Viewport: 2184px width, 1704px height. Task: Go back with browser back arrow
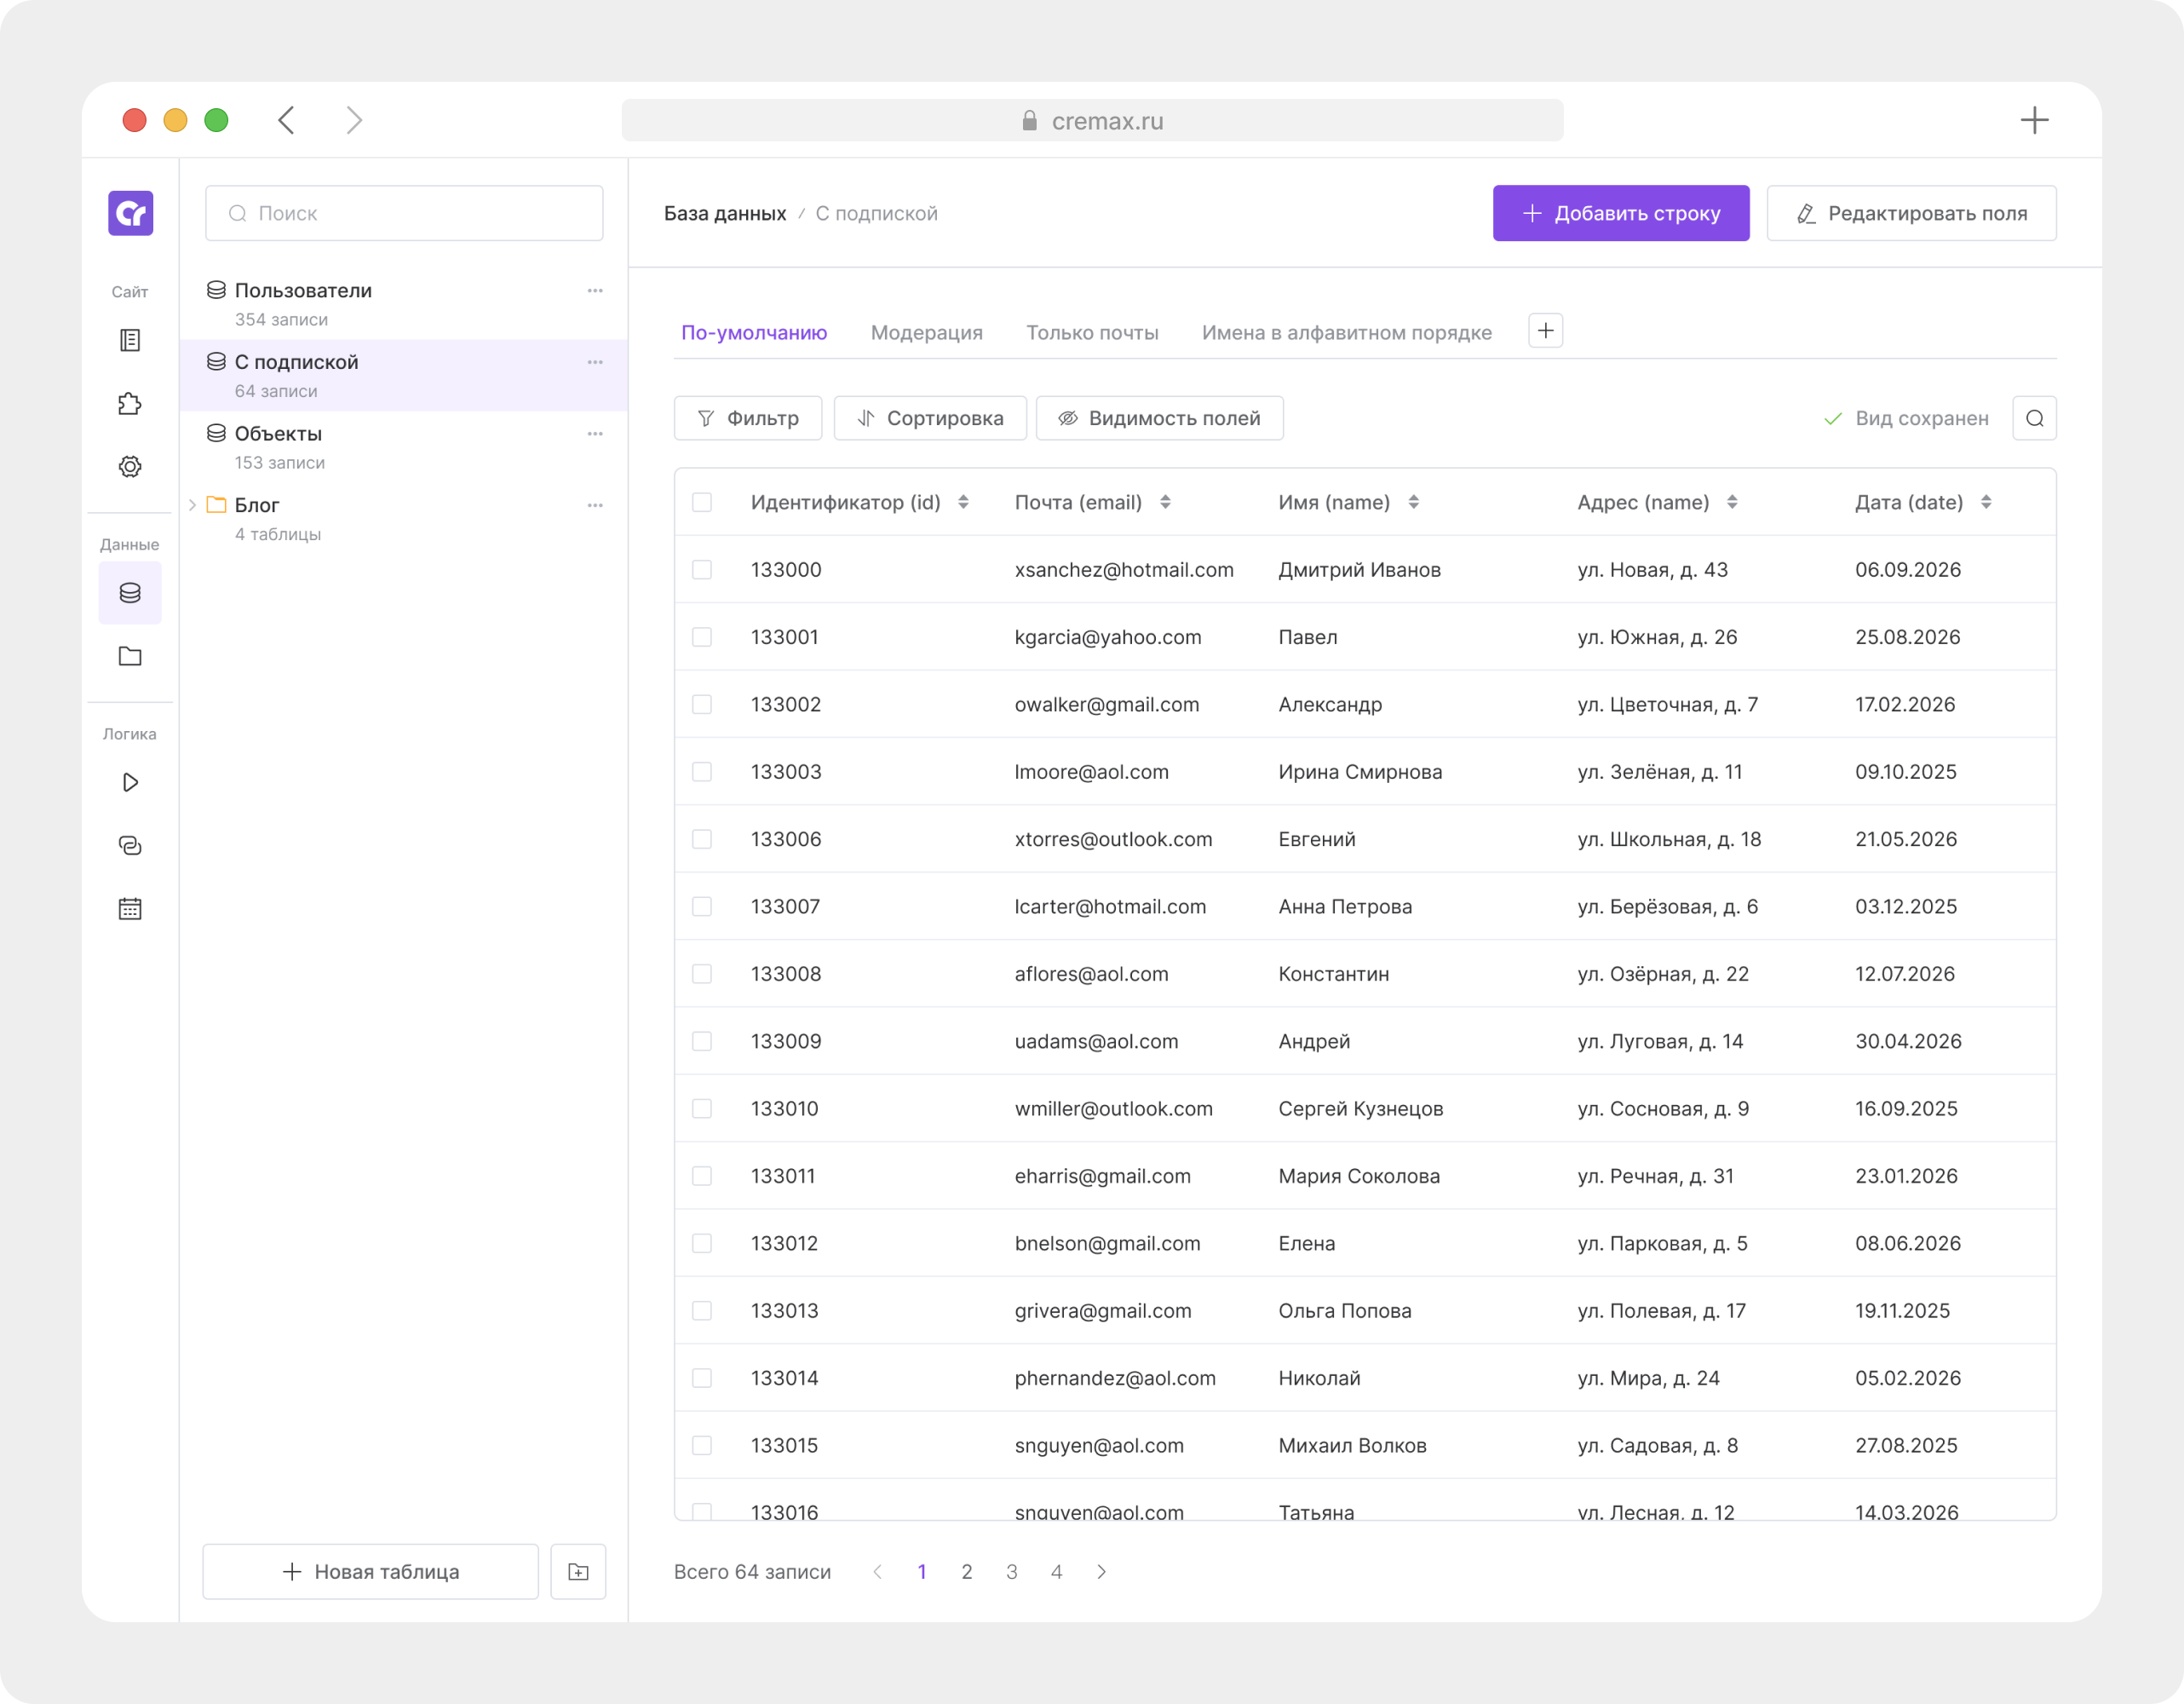click(x=286, y=120)
